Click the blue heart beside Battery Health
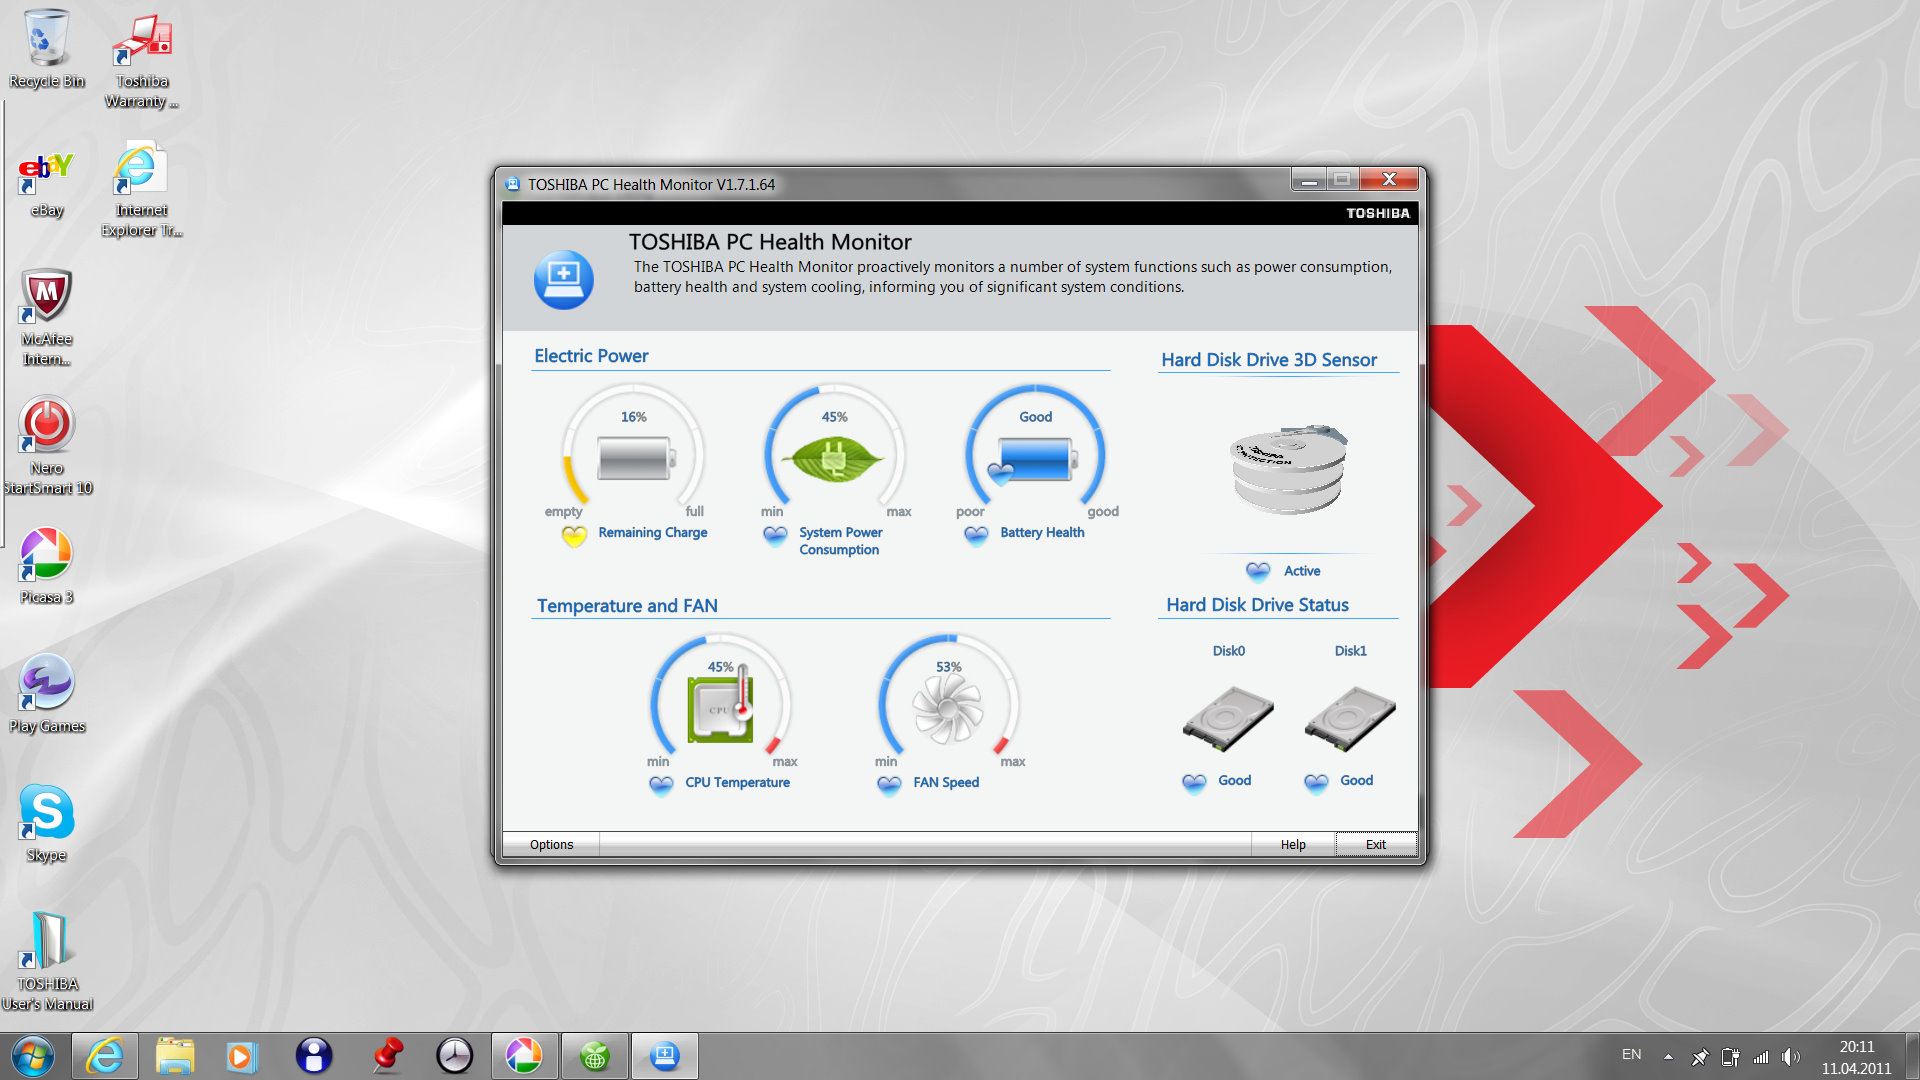 click(x=976, y=536)
